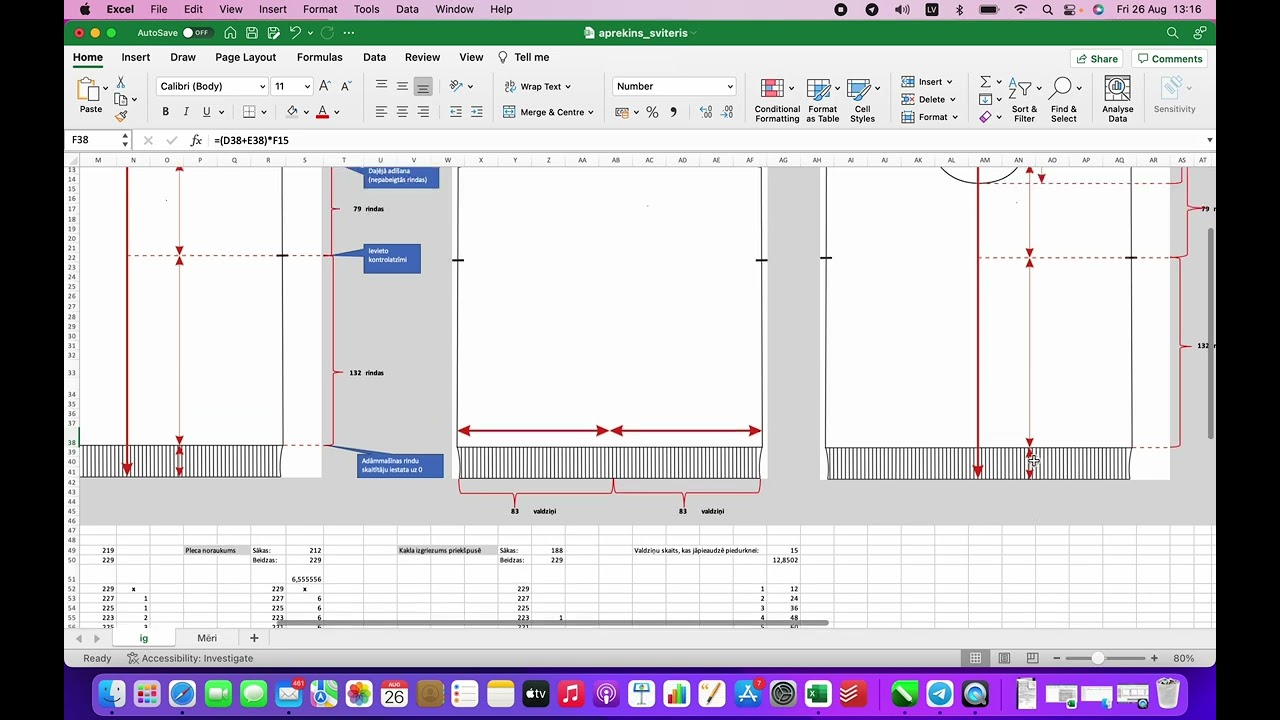Image resolution: width=1280 pixels, height=720 pixels.
Task: Click zoom in plus button
Action: (1154, 658)
